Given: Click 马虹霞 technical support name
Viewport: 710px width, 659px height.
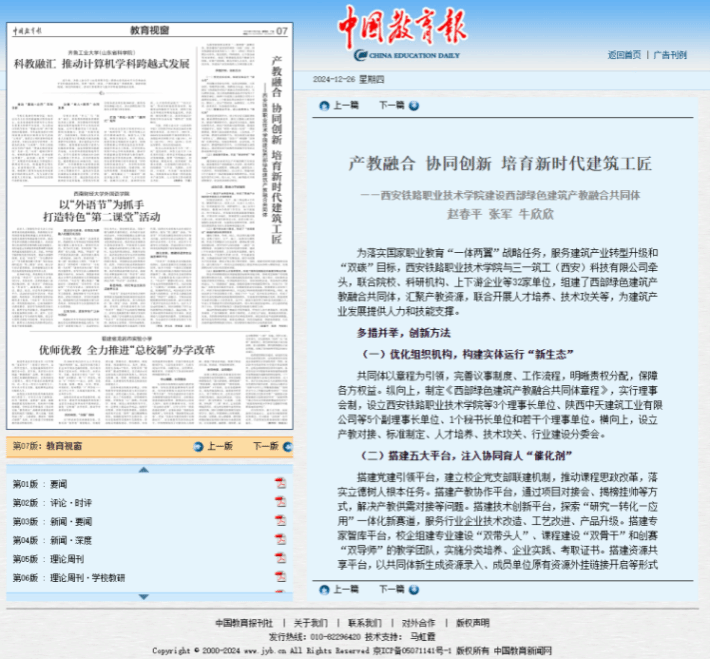Looking at the screenshot, I should [422, 637].
